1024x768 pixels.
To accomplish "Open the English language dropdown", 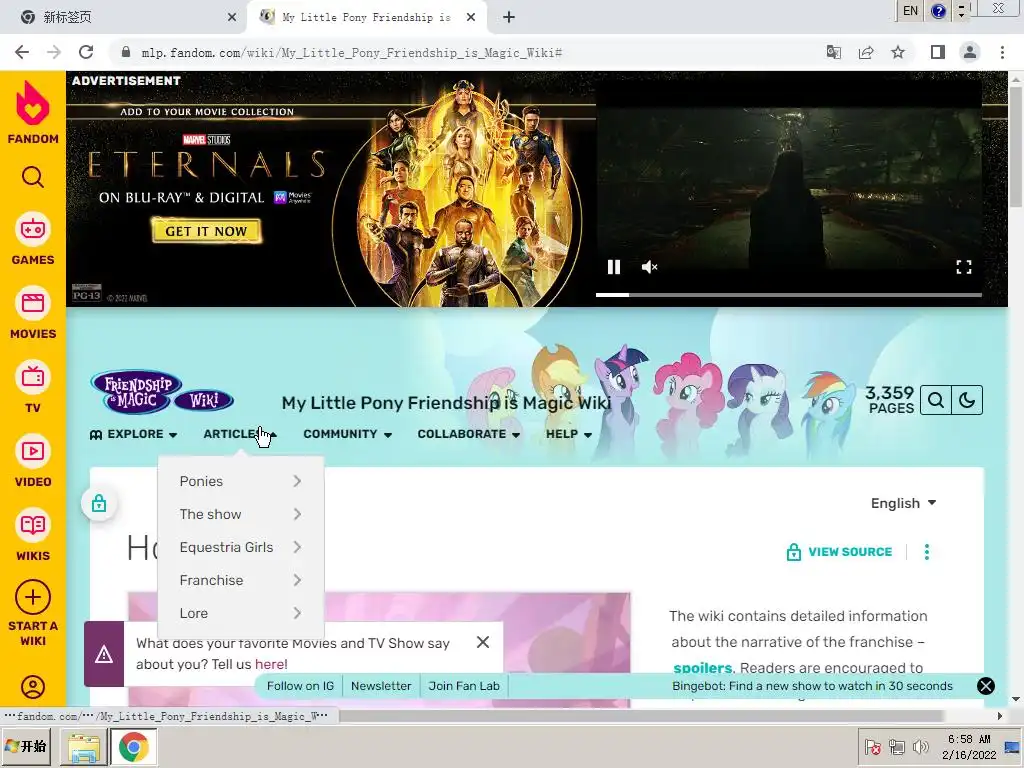I will [x=904, y=504].
